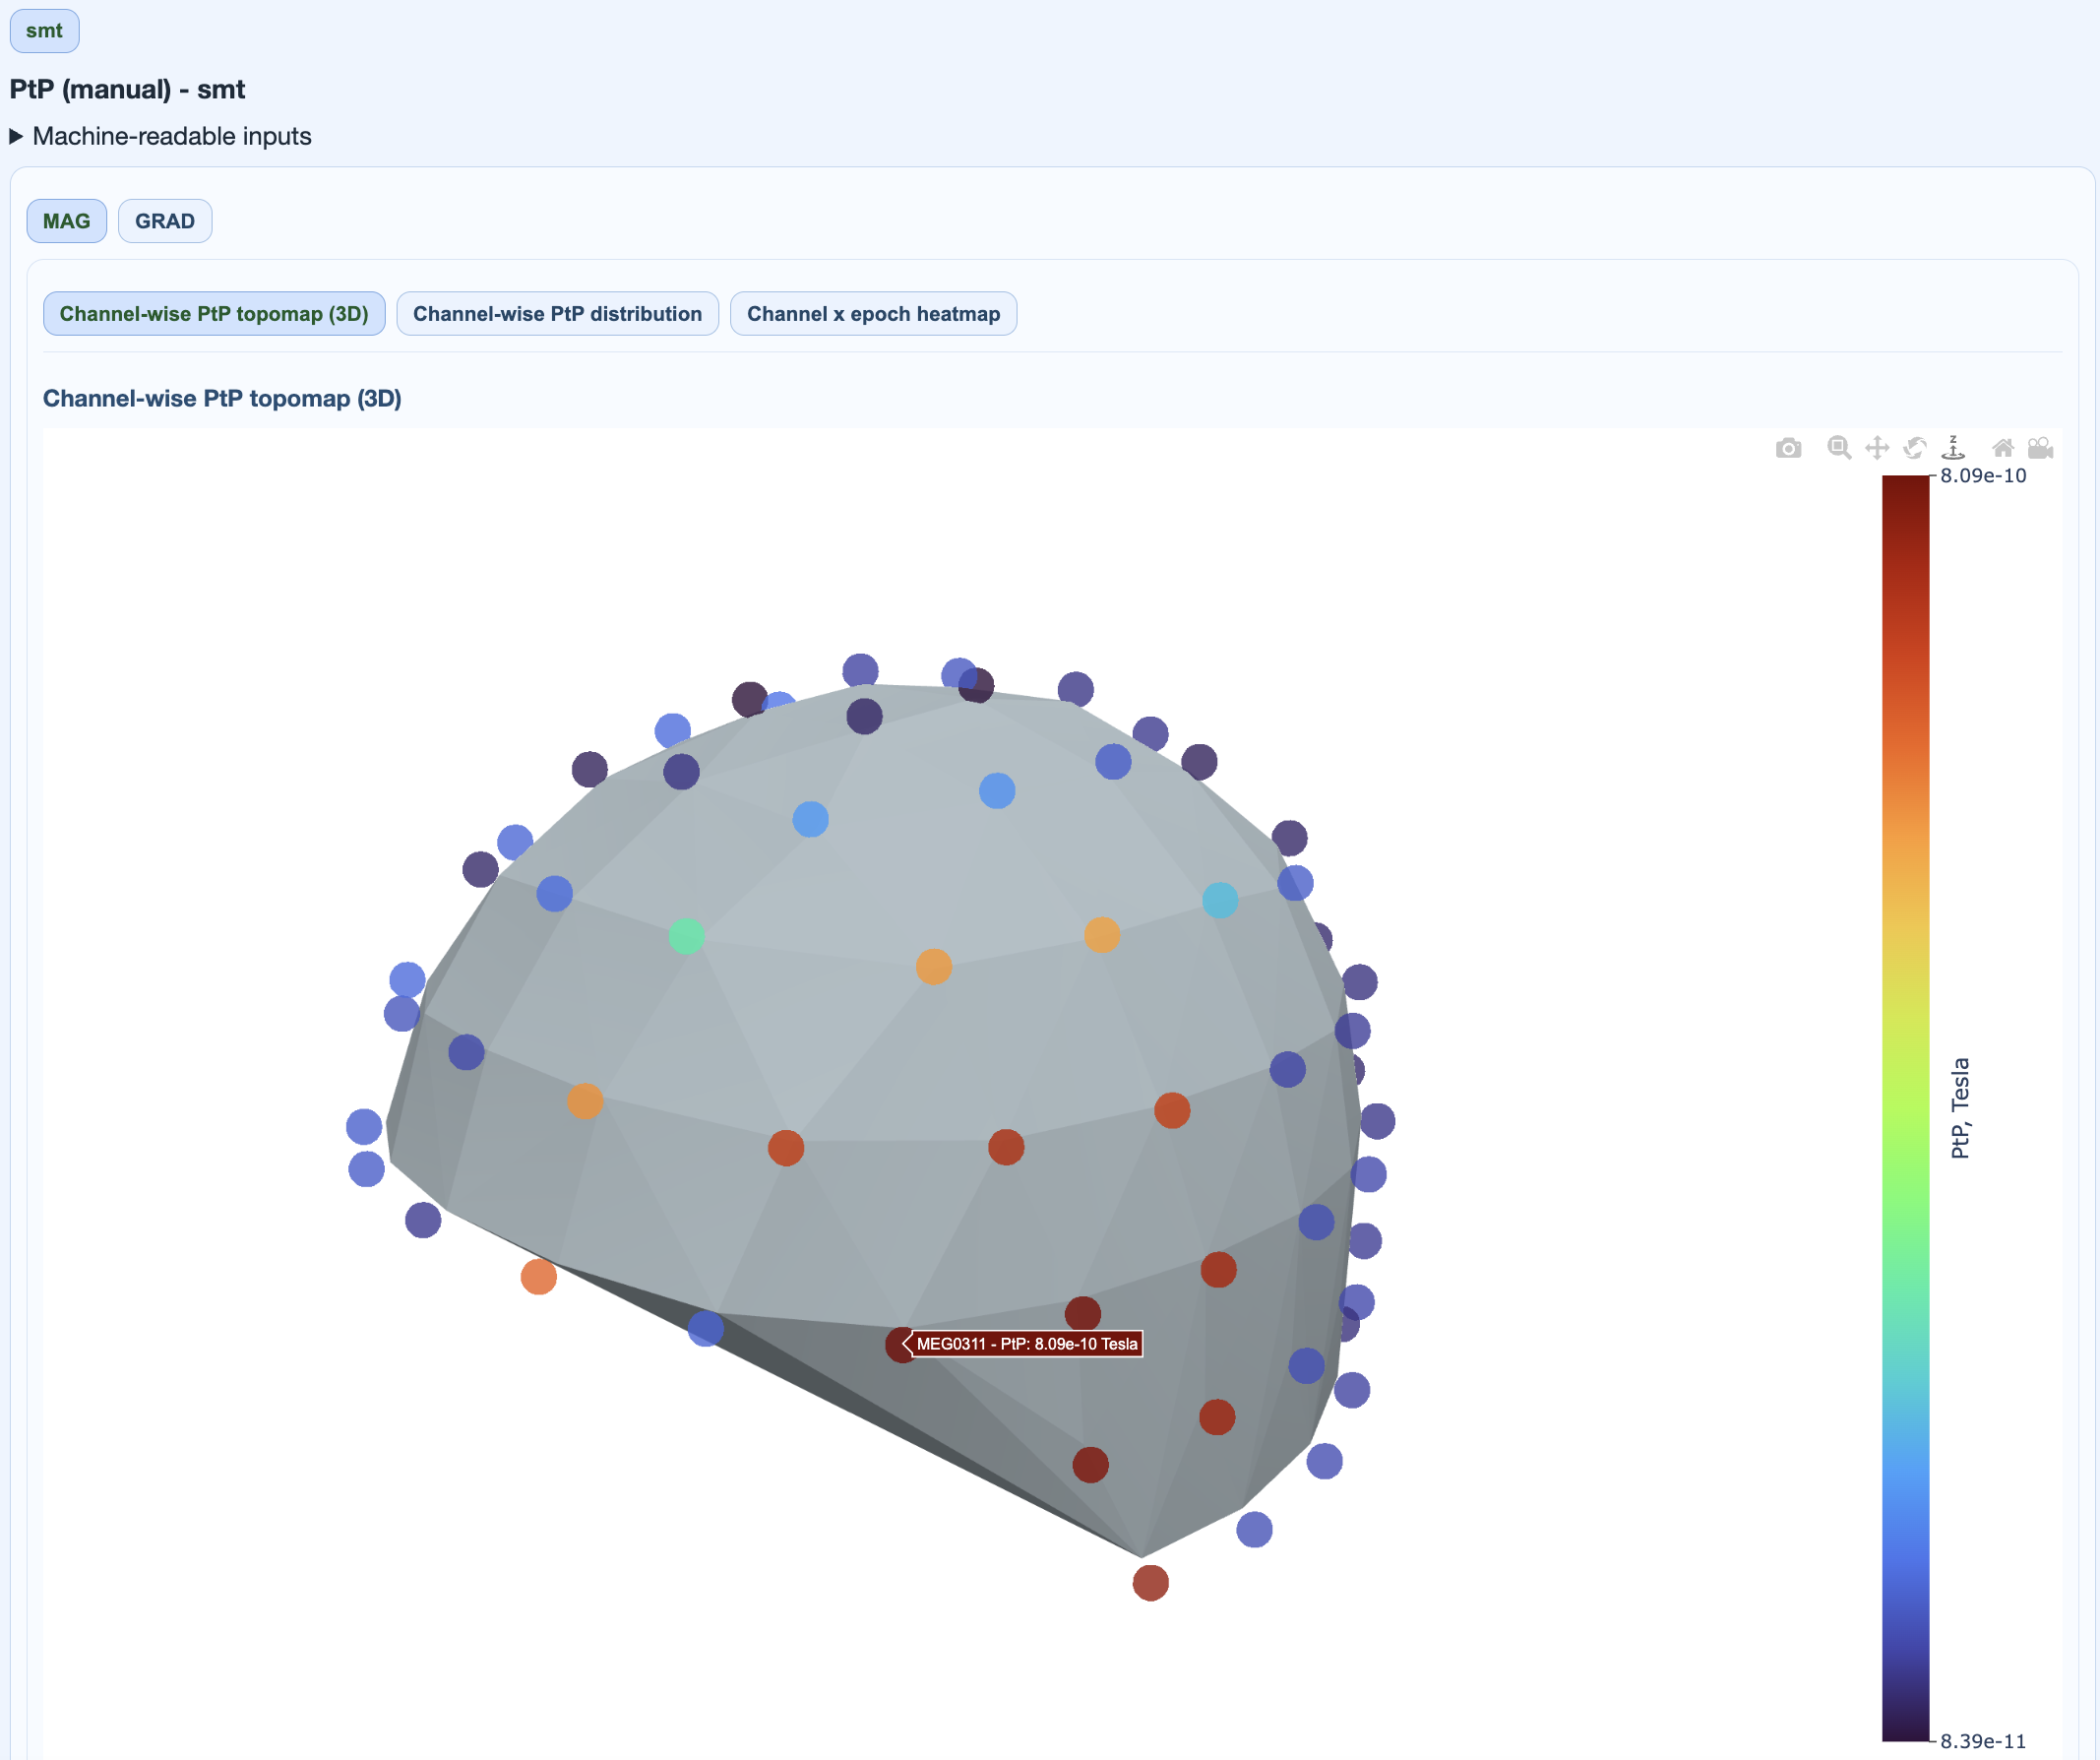Viewport: 2100px width, 1760px height.
Task: Select the Zoom tool in plot modebar
Action: (x=1838, y=448)
